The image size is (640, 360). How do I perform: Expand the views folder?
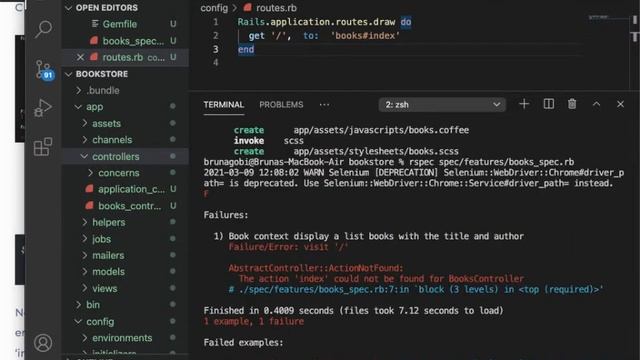[x=84, y=288]
